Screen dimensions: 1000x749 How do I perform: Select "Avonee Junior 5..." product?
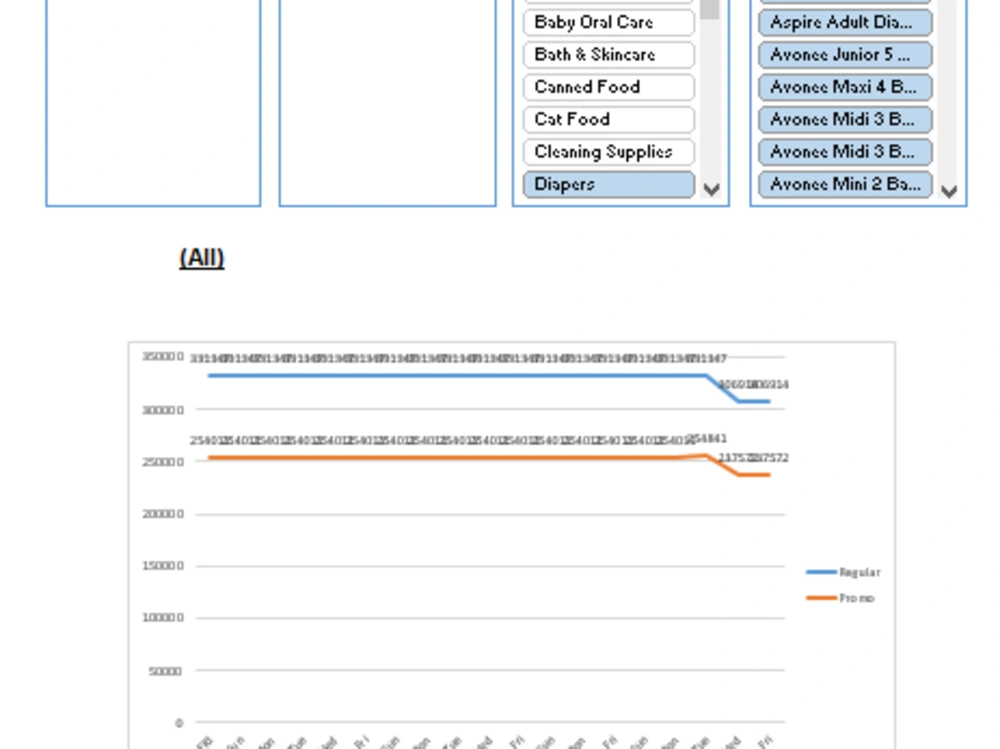[845, 55]
